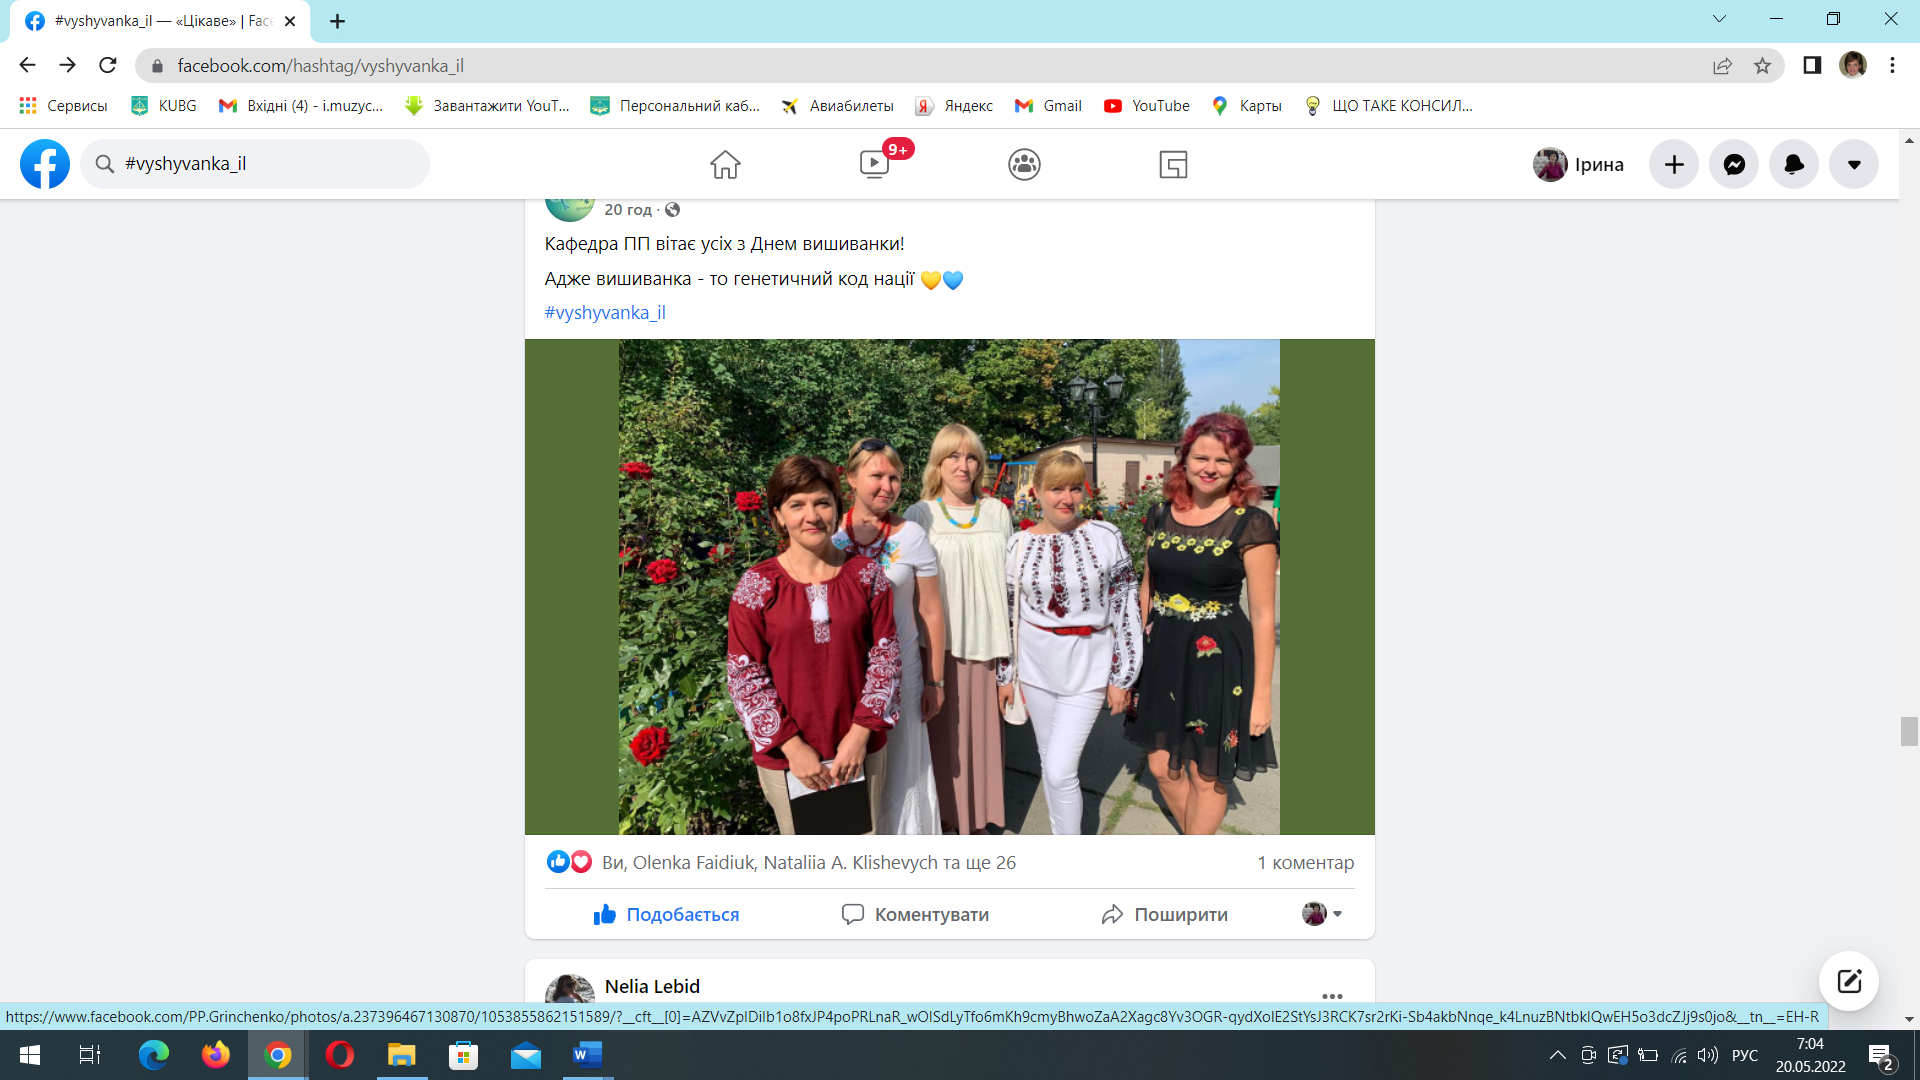
Task: Open Facebook Home feed icon
Action: pyautogui.click(x=725, y=164)
